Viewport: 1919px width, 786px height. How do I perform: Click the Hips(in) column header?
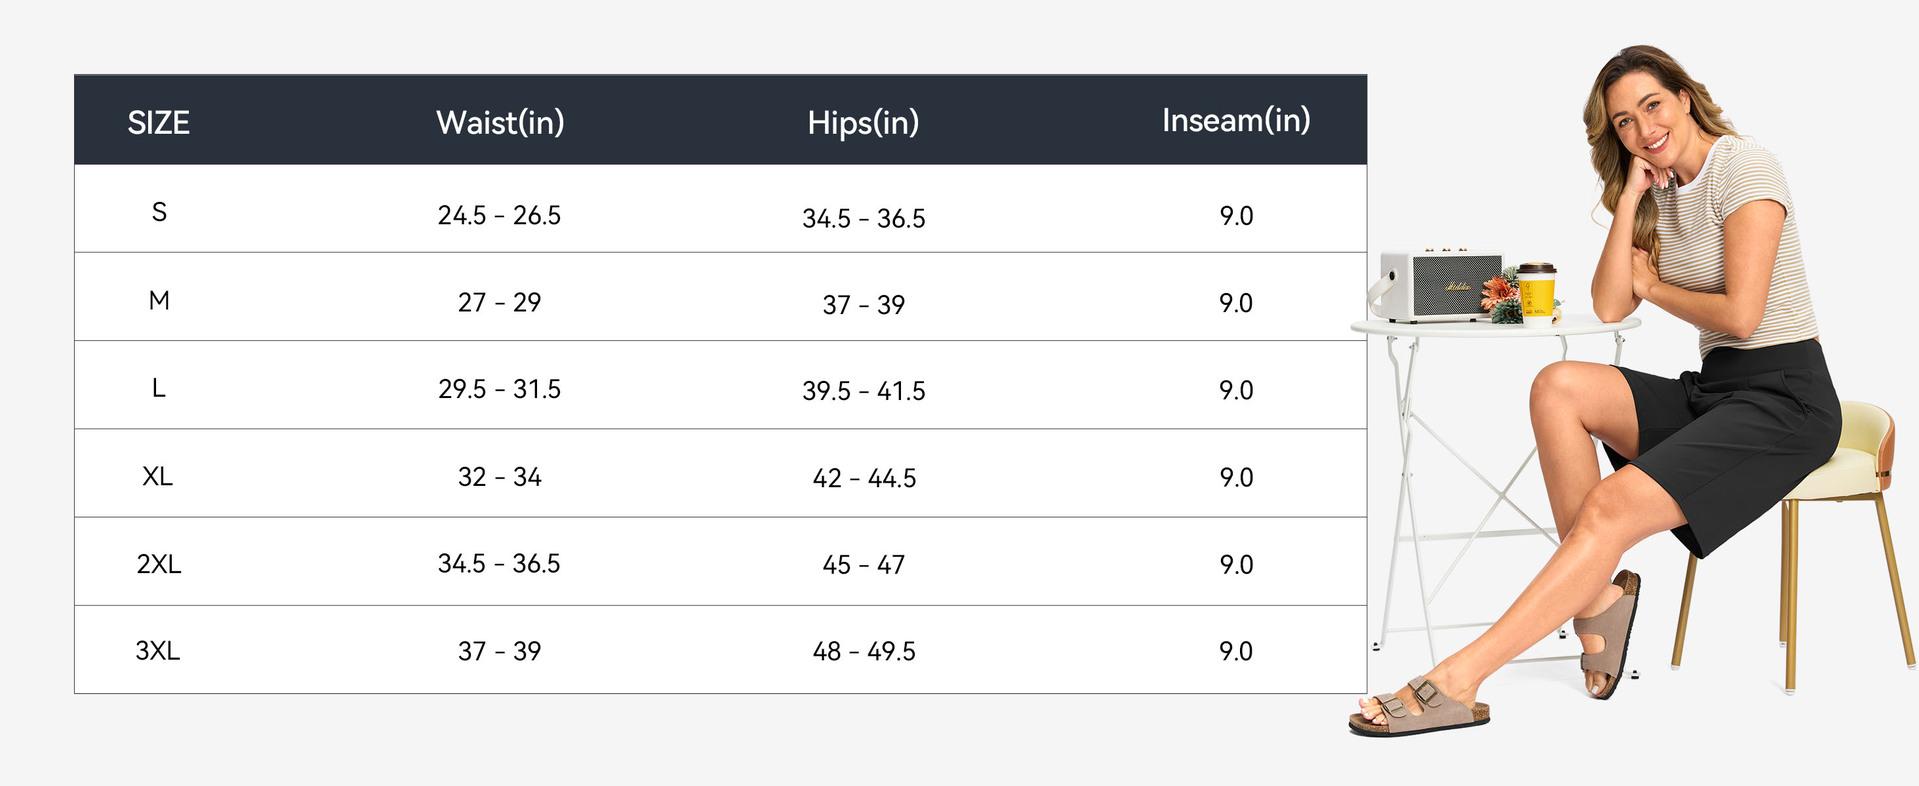863,122
